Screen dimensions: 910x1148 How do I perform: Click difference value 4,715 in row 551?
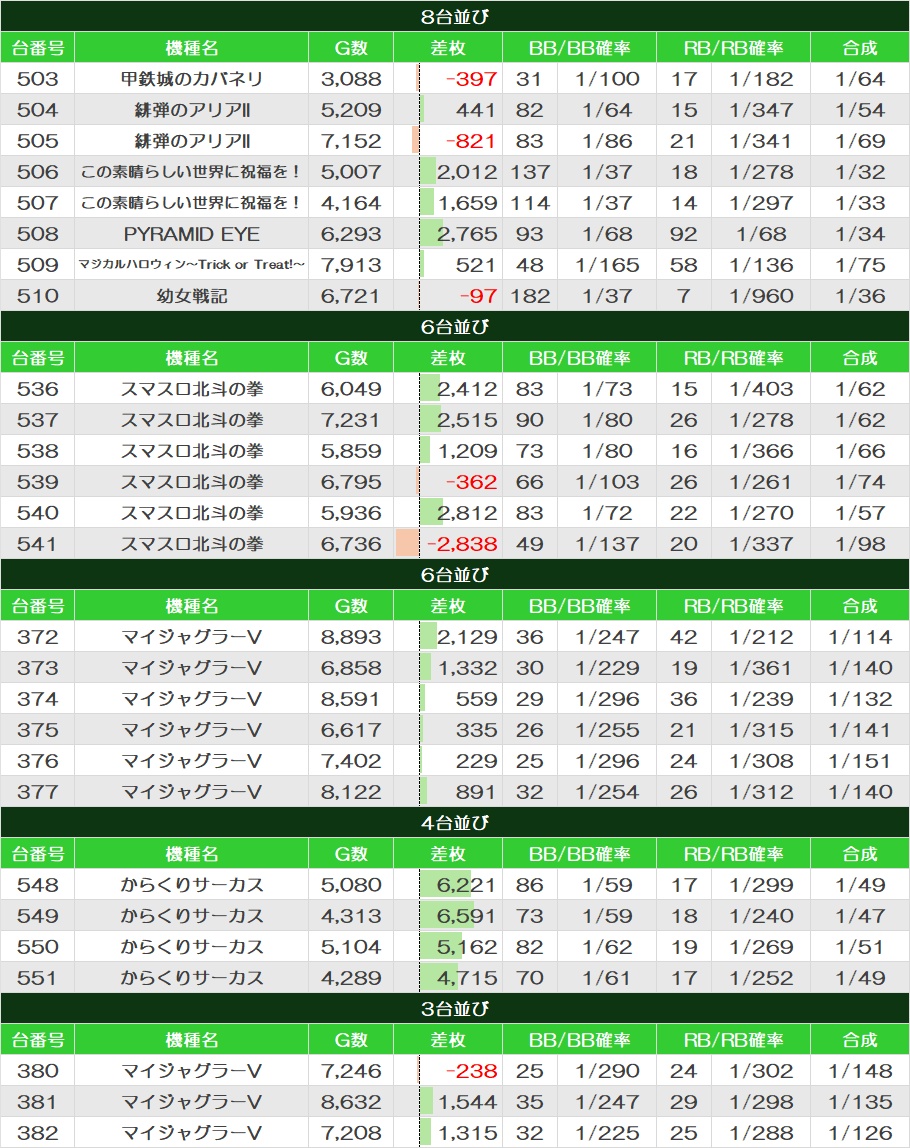click(x=467, y=978)
